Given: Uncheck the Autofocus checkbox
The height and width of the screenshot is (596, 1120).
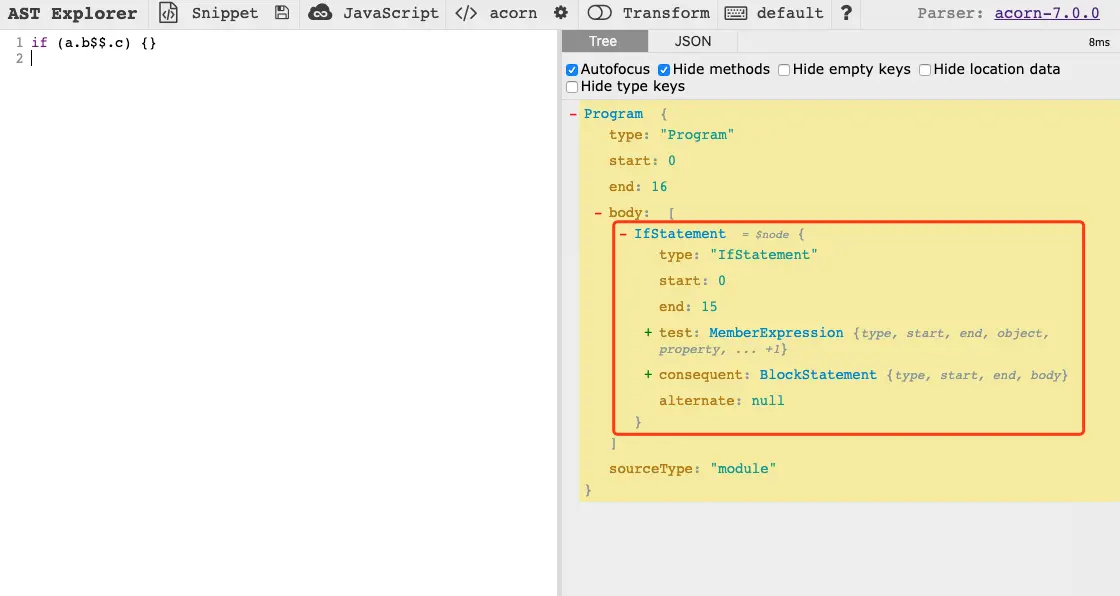Looking at the screenshot, I should (x=571, y=69).
